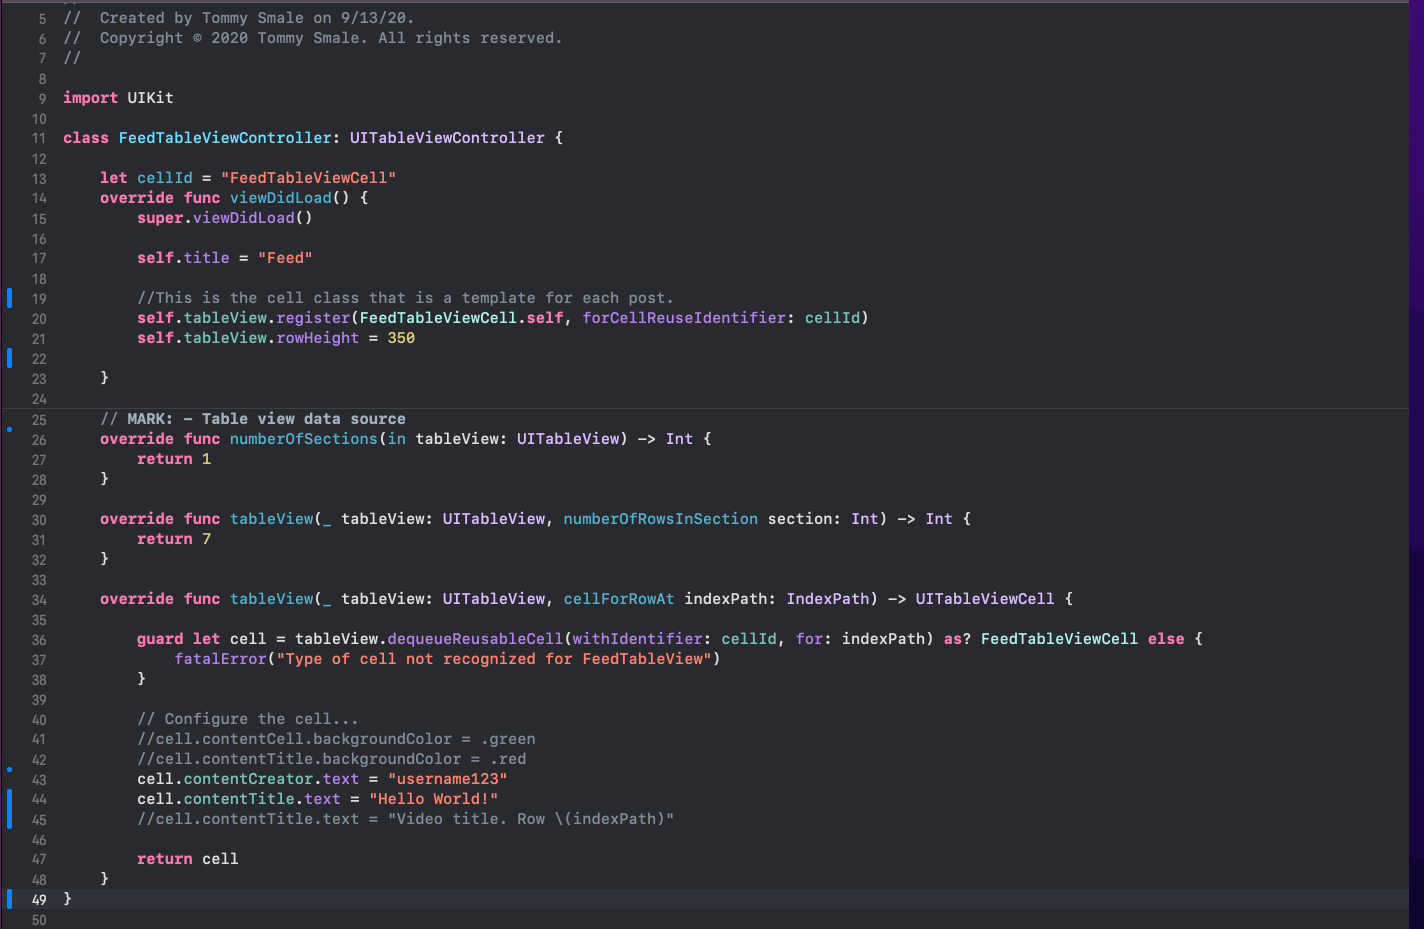Click the blue dot indicator near line 43
The width and height of the screenshot is (1424, 929).
(x=8, y=769)
